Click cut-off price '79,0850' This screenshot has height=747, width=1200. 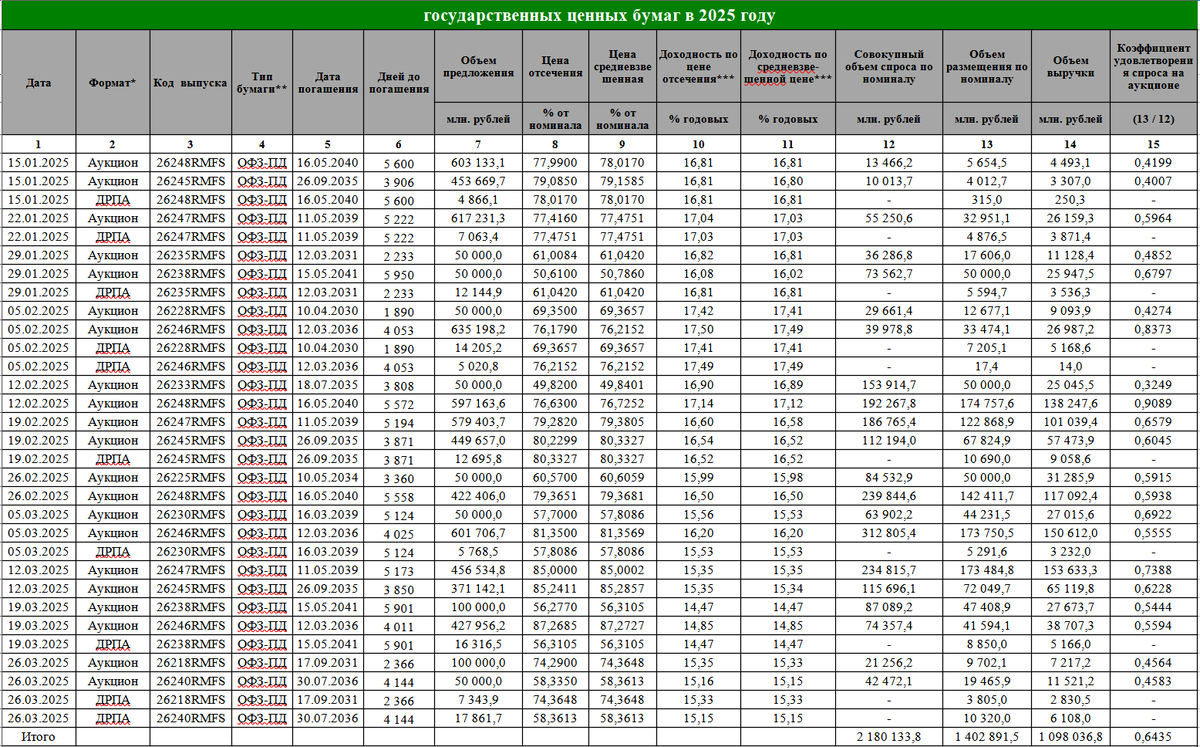pyautogui.click(x=555, y=180)
